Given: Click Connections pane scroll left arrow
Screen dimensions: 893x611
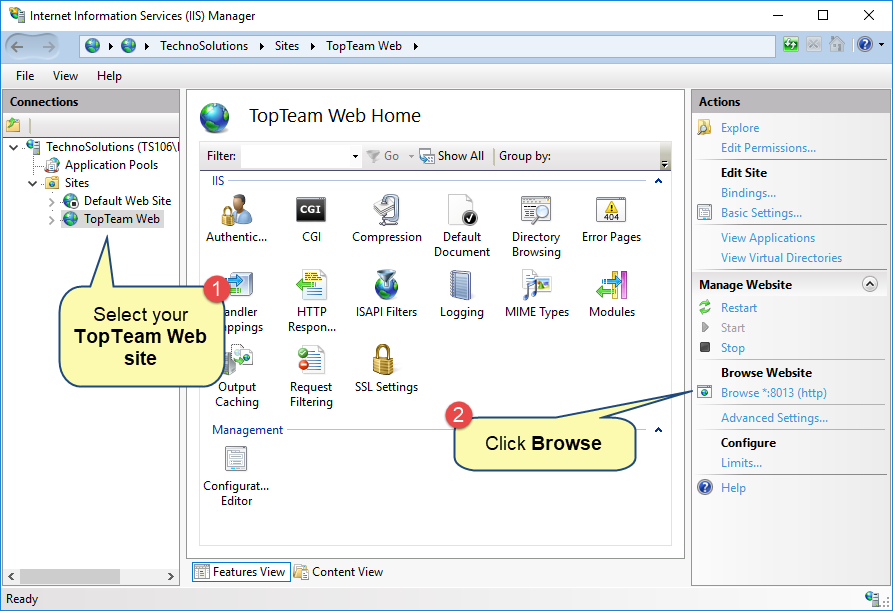Looking at the screenshot, I should (11, 576).
